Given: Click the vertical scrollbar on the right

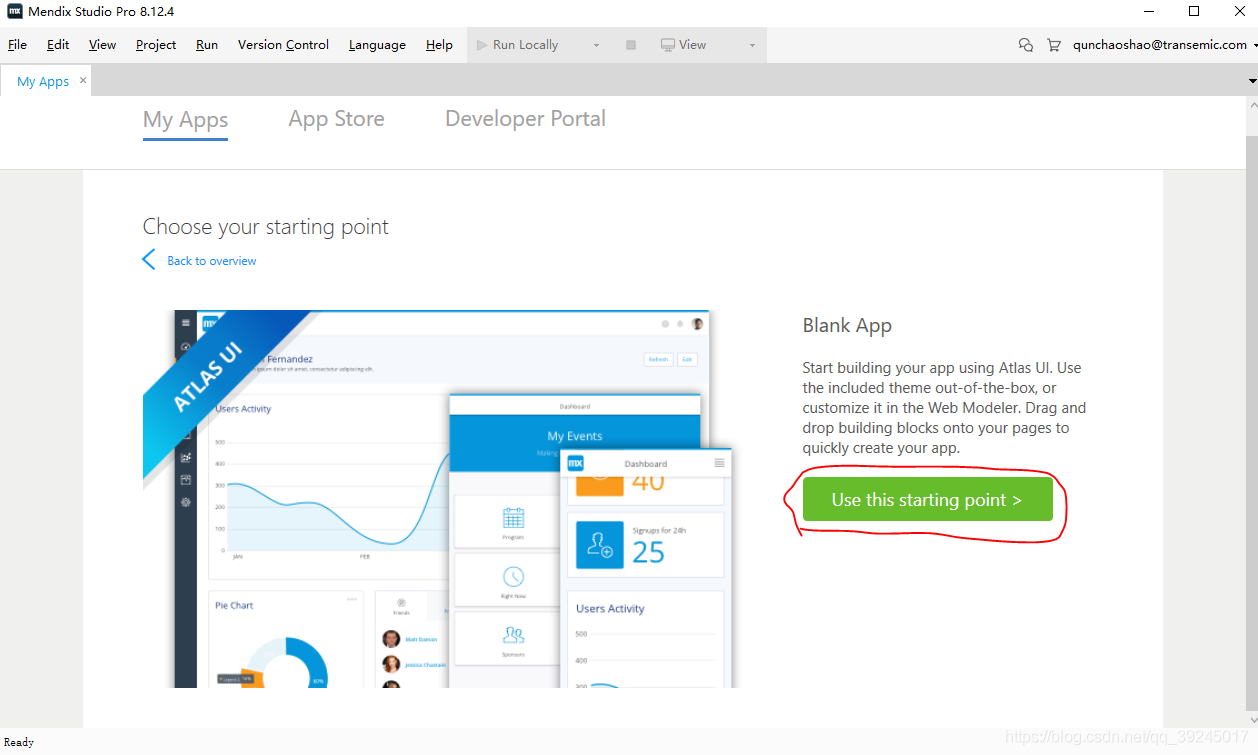Looking at the screenshot, I should 1251,400.
